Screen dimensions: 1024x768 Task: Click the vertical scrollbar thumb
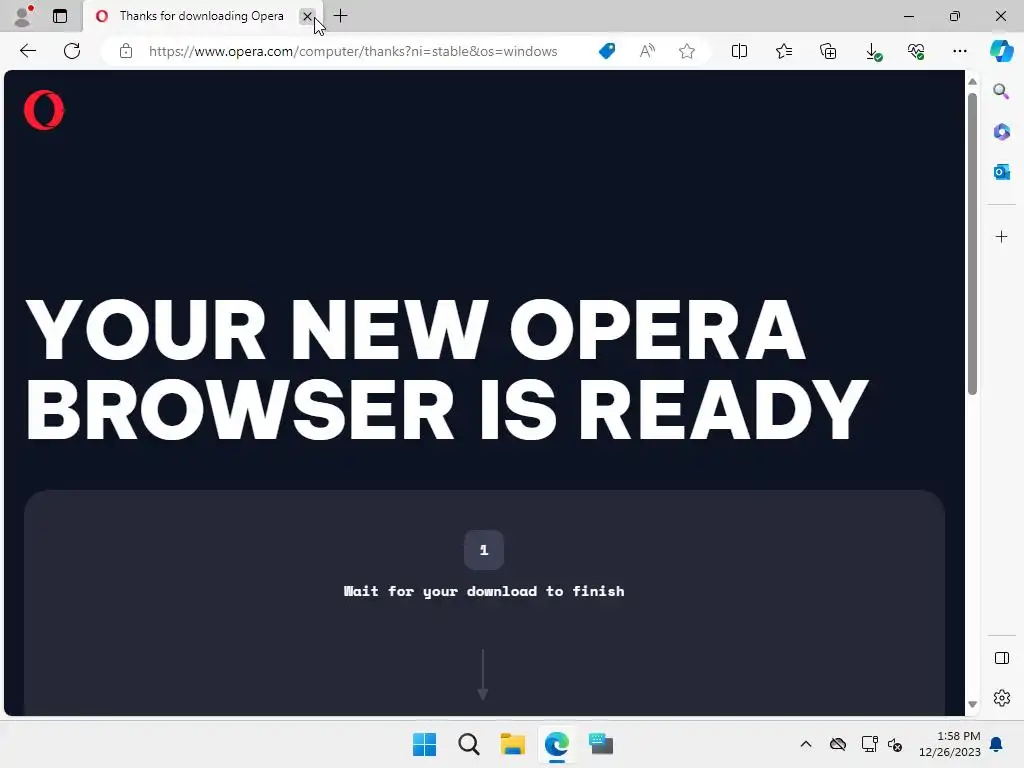coord(972,244)
